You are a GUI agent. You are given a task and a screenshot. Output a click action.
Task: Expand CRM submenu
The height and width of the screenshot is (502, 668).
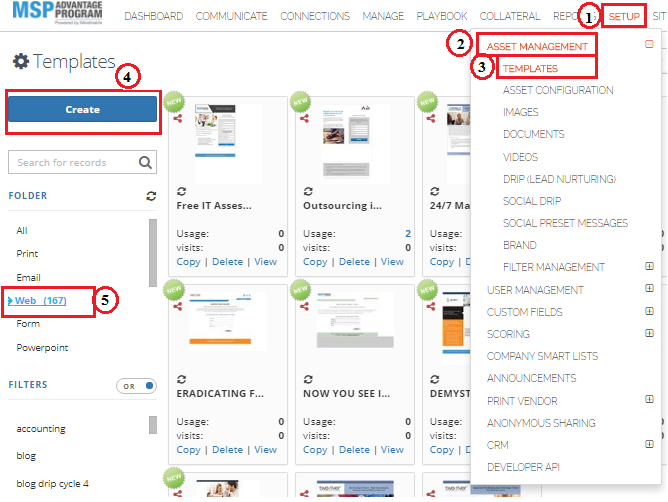coord(649,444)
